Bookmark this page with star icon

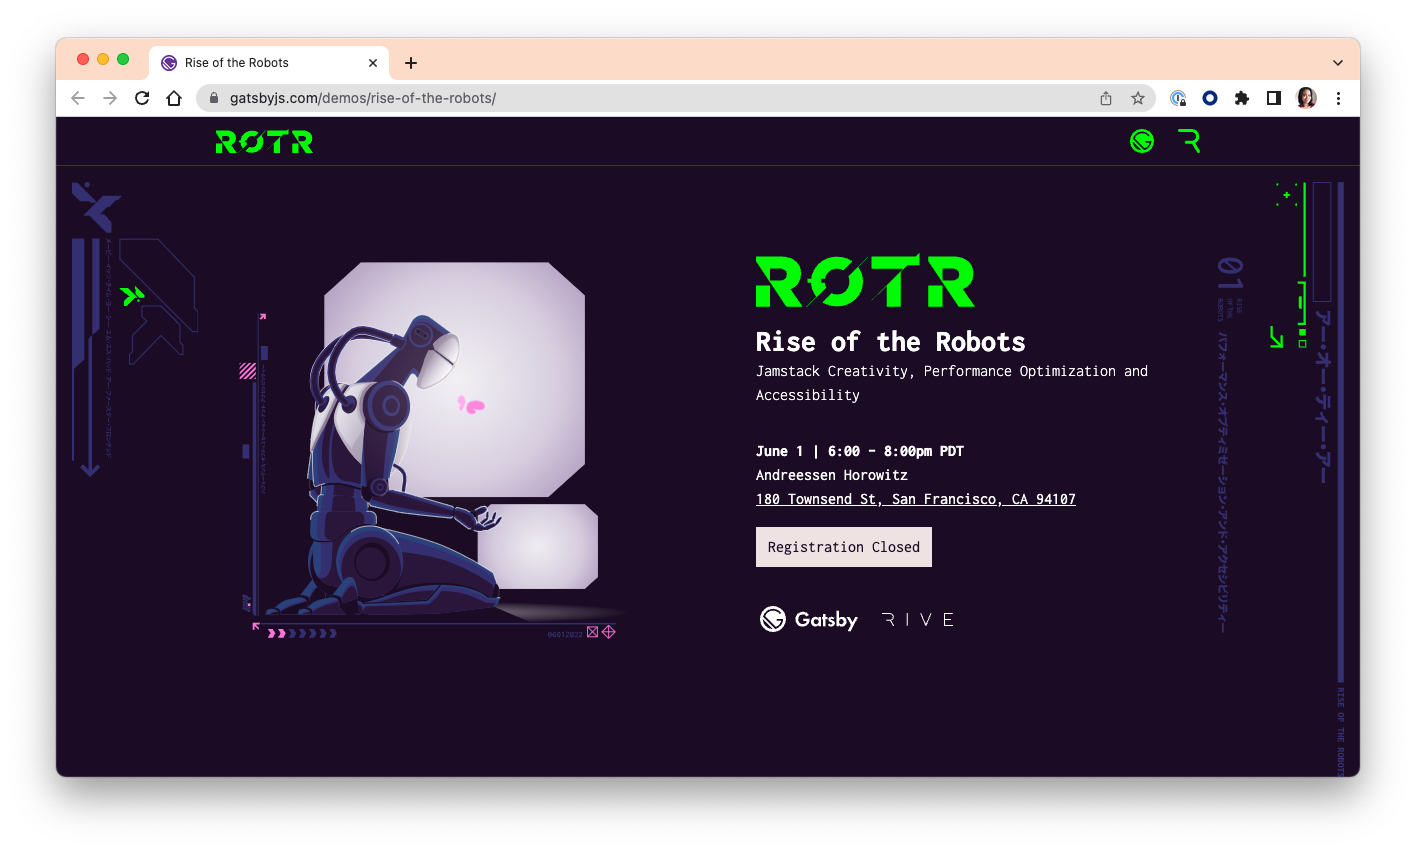(1138, 98)
